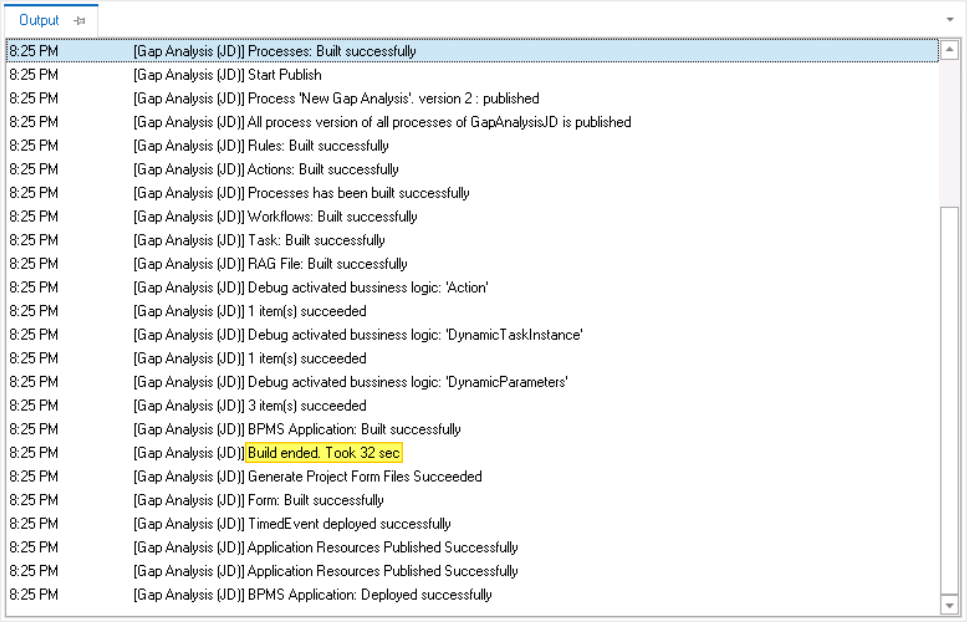Switch to the Output tab

[x=40, y=18]
